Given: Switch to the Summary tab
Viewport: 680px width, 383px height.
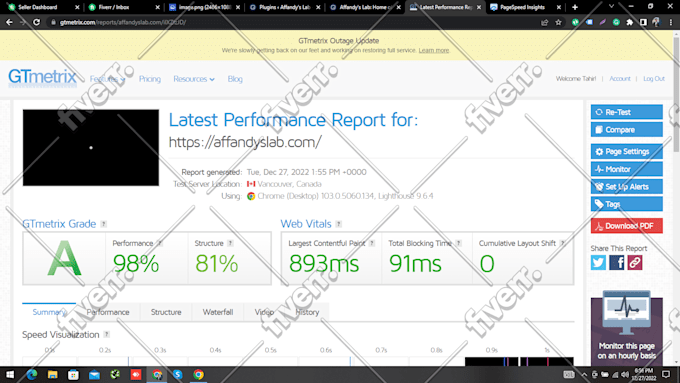Looking at the screenshot, I should 49,312.
